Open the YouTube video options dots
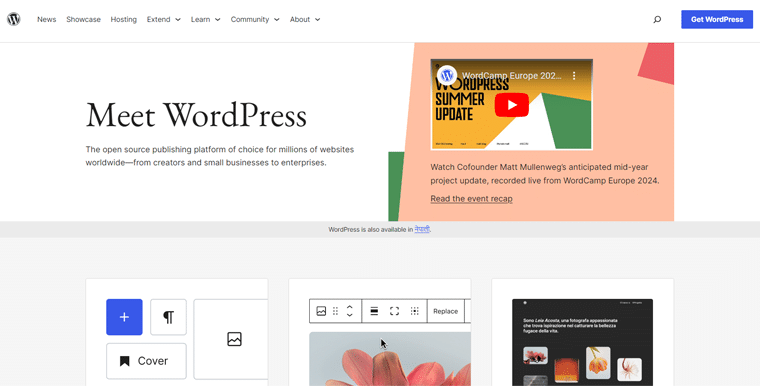 (x=574, y=76)
